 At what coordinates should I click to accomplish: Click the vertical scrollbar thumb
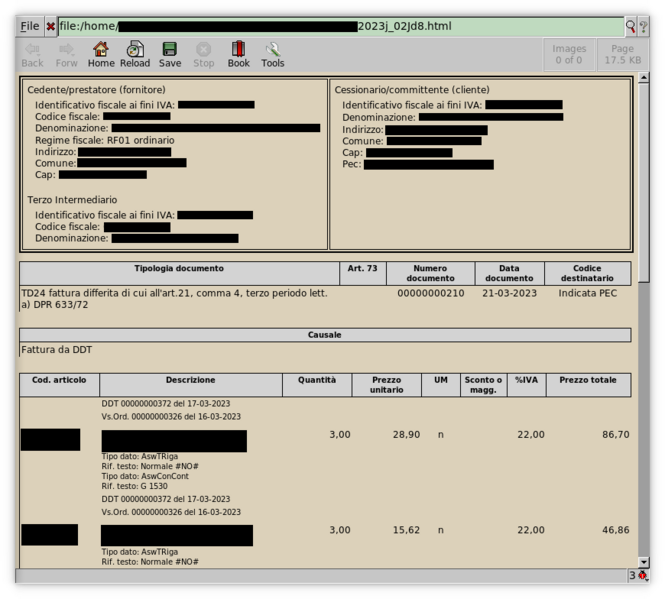[x=643, y=182]
